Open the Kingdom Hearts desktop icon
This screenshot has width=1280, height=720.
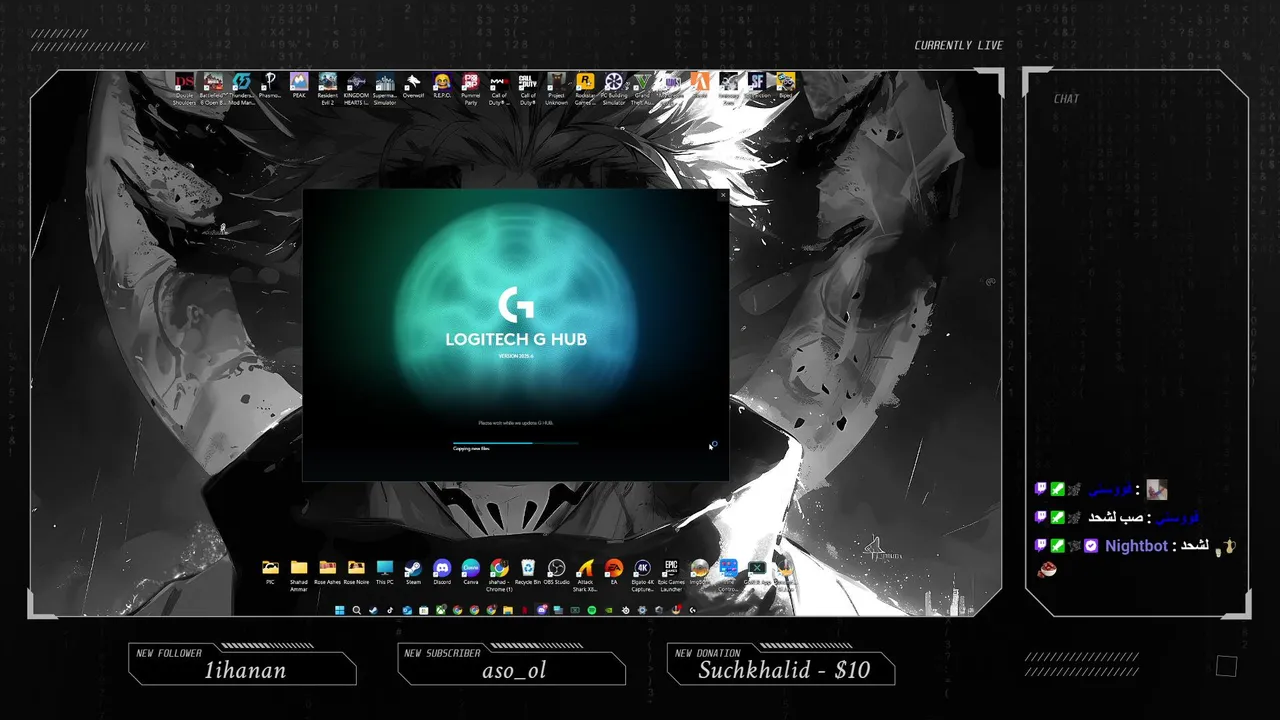click(356, 88)
